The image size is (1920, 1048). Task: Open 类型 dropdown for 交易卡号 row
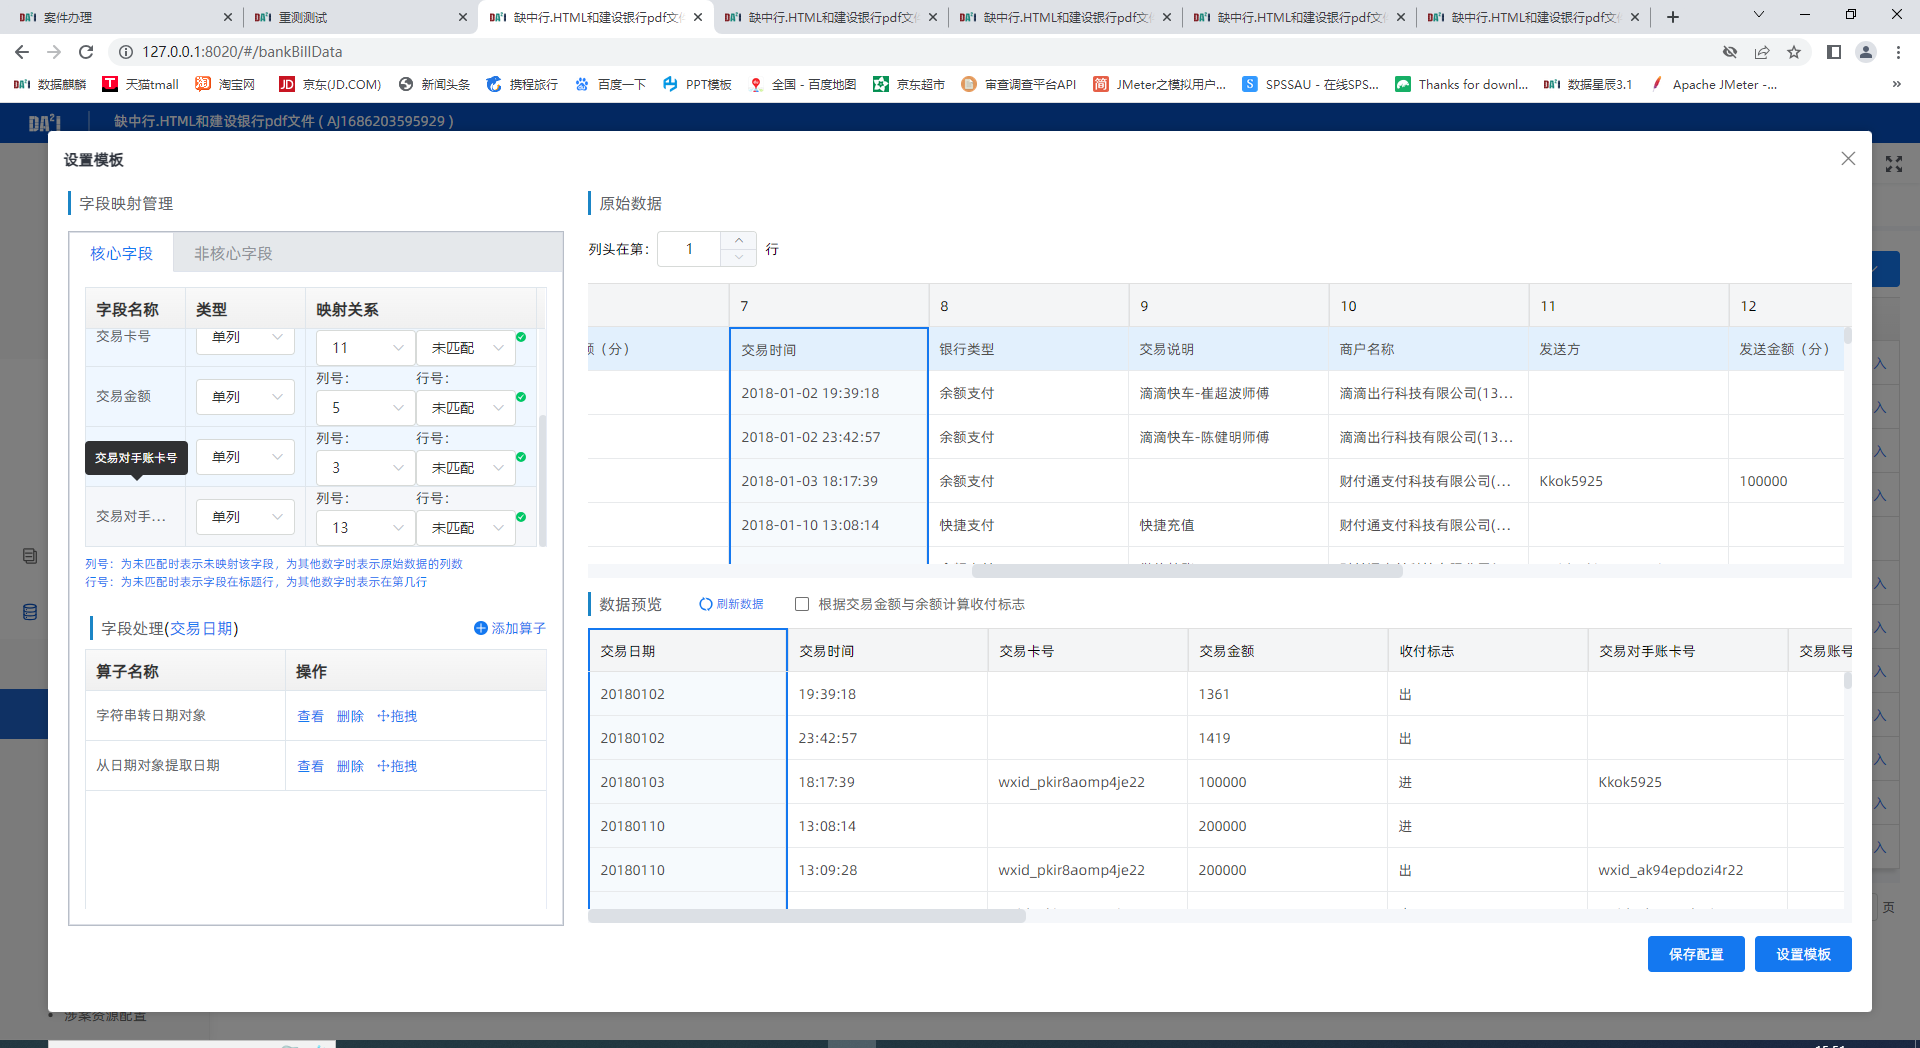click(245, 338)
